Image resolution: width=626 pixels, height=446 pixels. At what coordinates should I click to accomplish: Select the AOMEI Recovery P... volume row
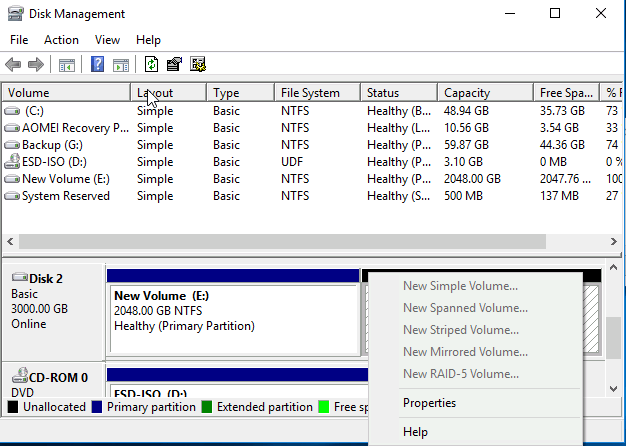point(311,128)
